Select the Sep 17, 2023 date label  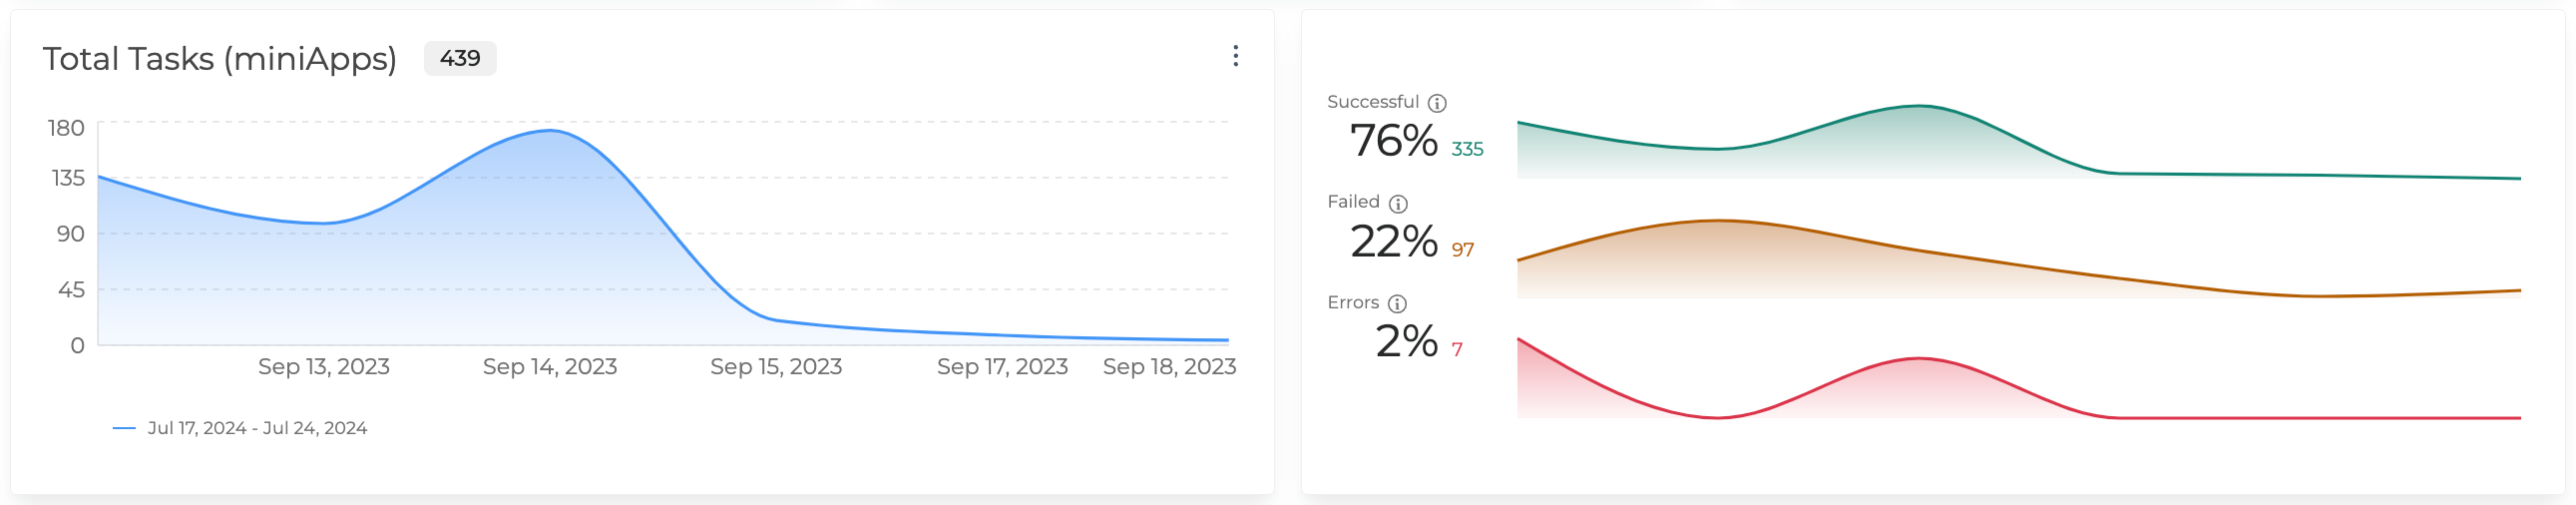[x=1002, y=367]
